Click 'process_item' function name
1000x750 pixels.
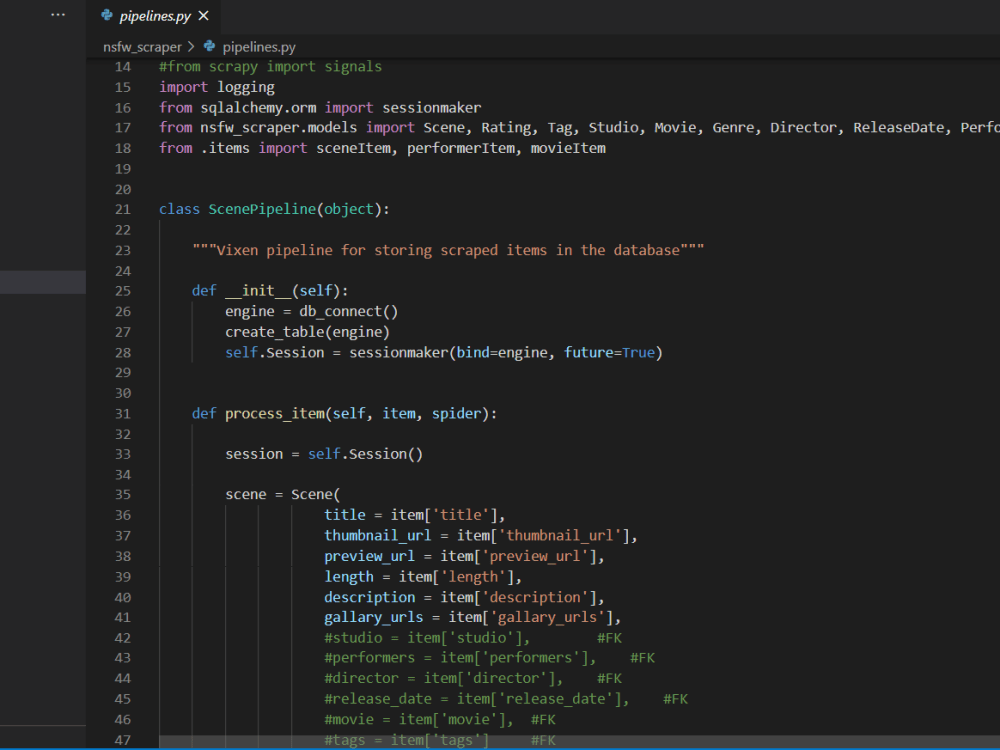click(x=275, y=413)
